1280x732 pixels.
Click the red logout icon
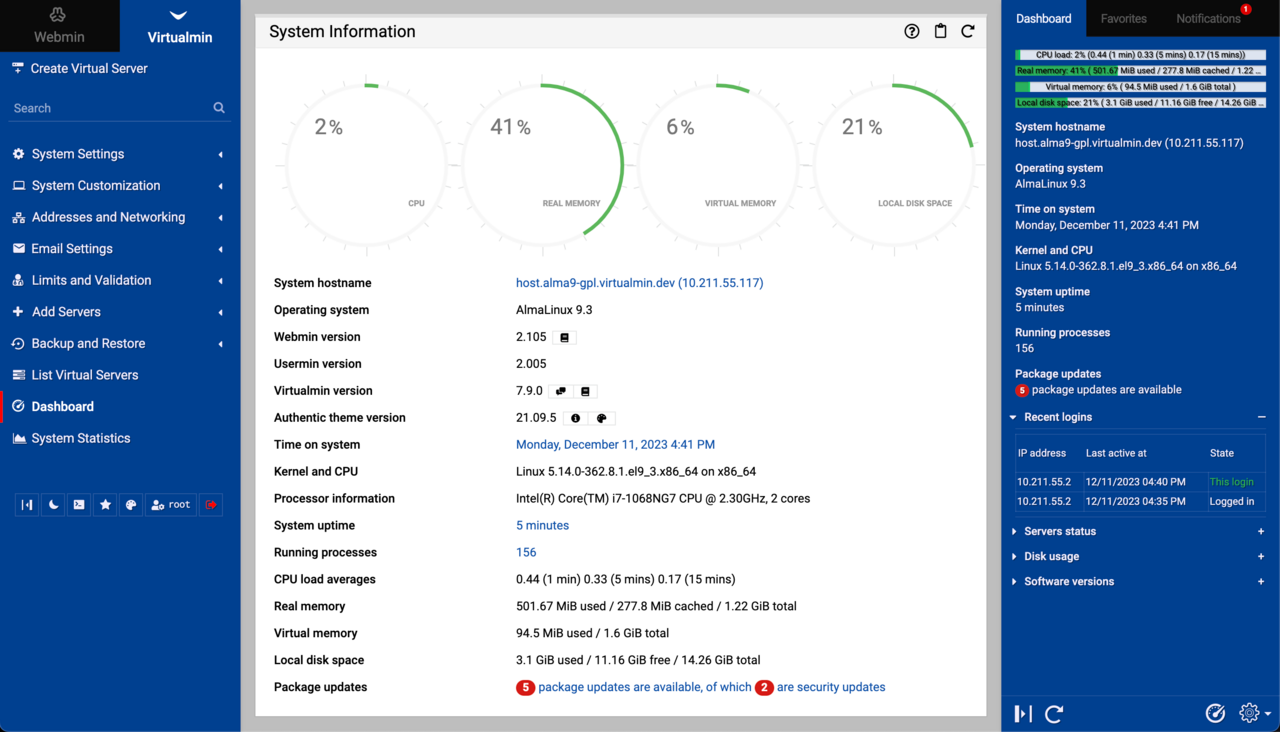tap(211, 505)
